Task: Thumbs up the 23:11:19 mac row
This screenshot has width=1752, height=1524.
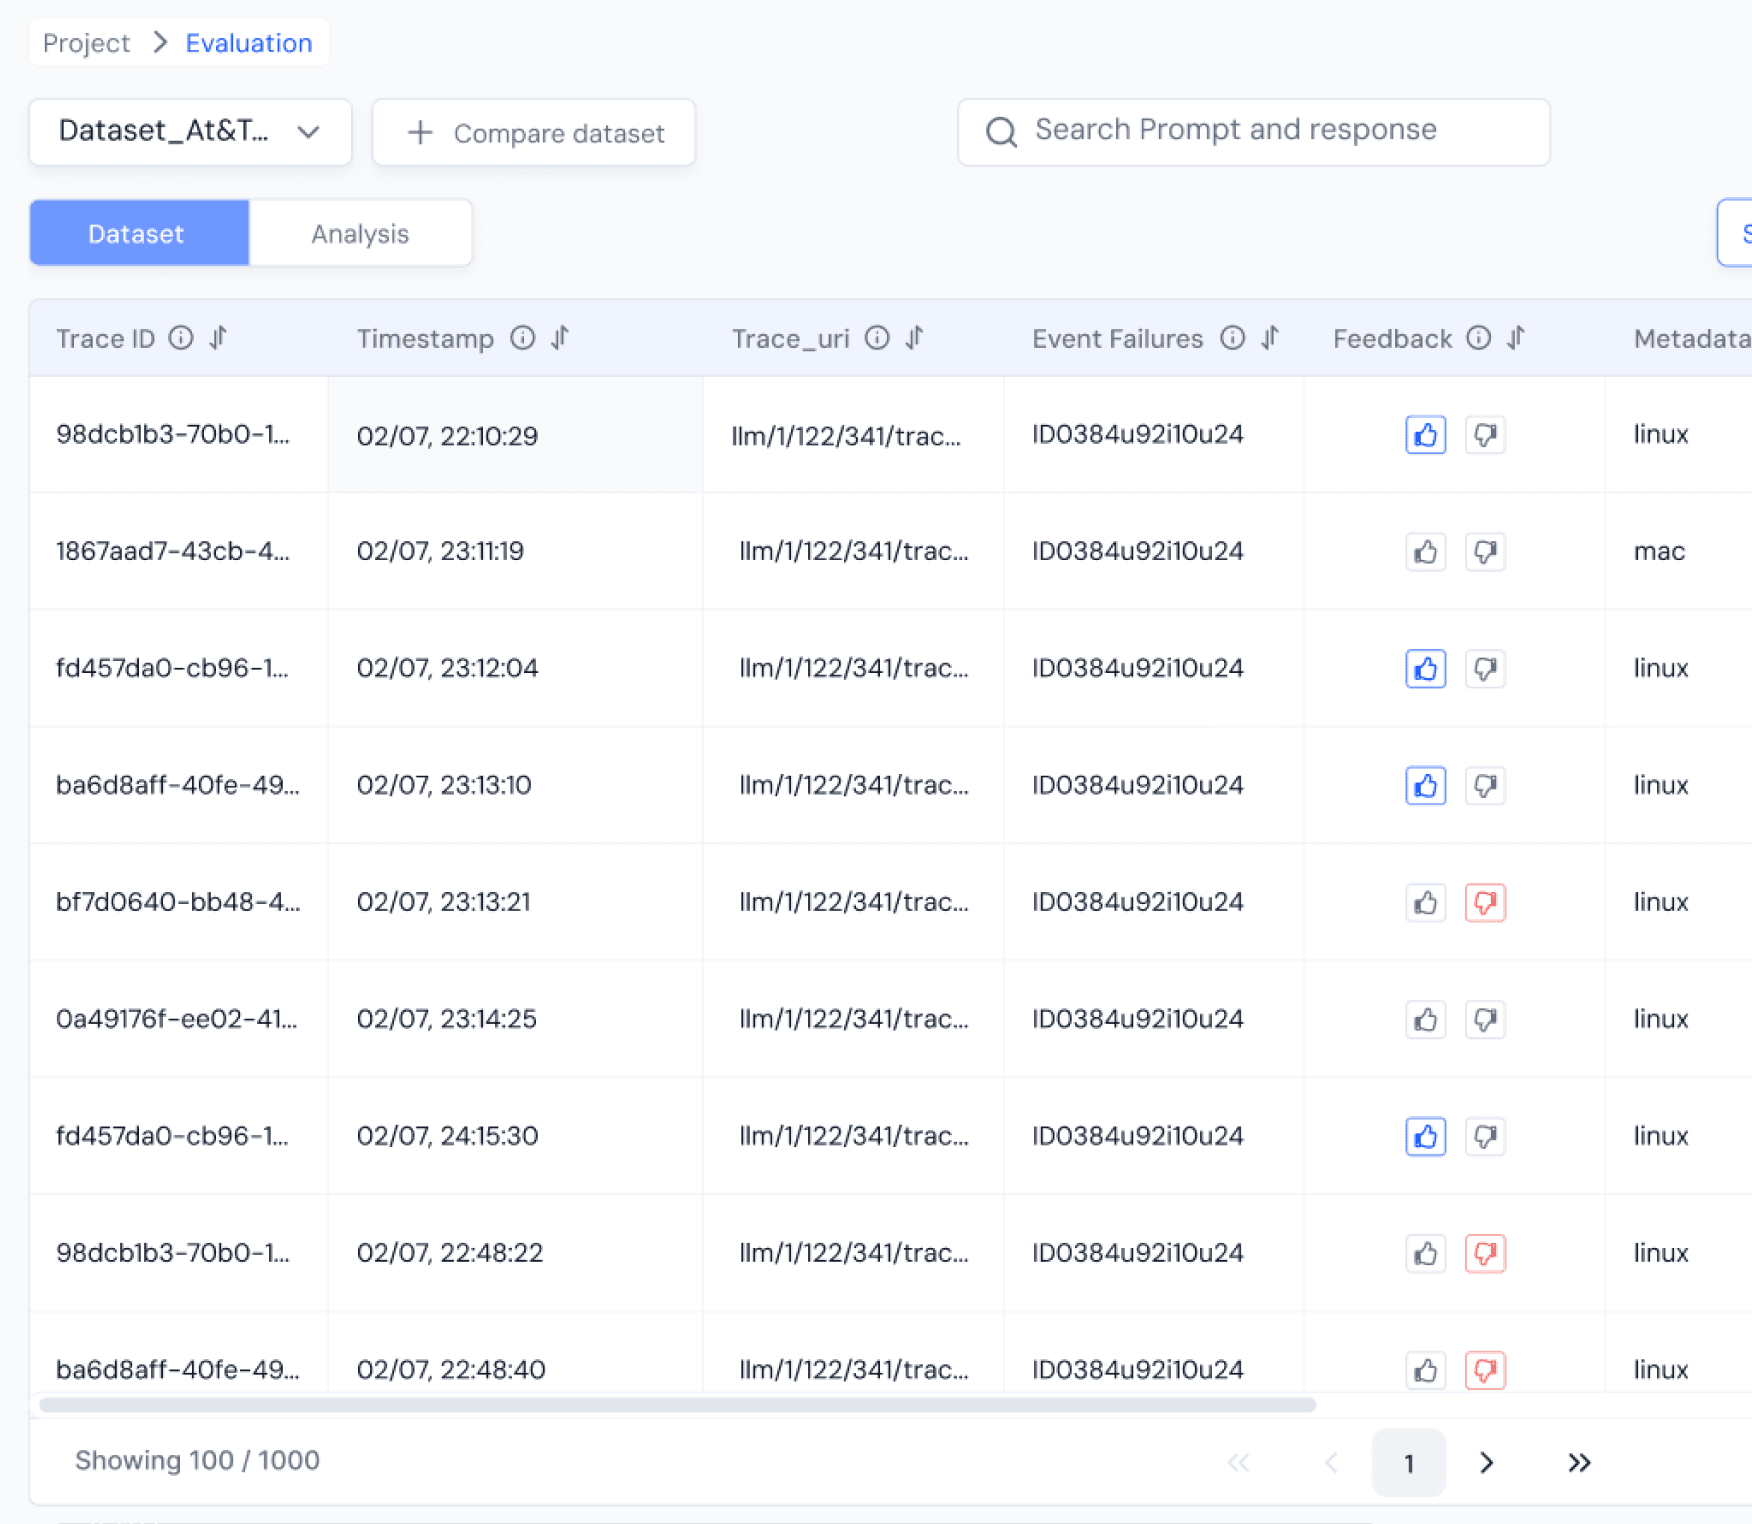Action: 1425,551
